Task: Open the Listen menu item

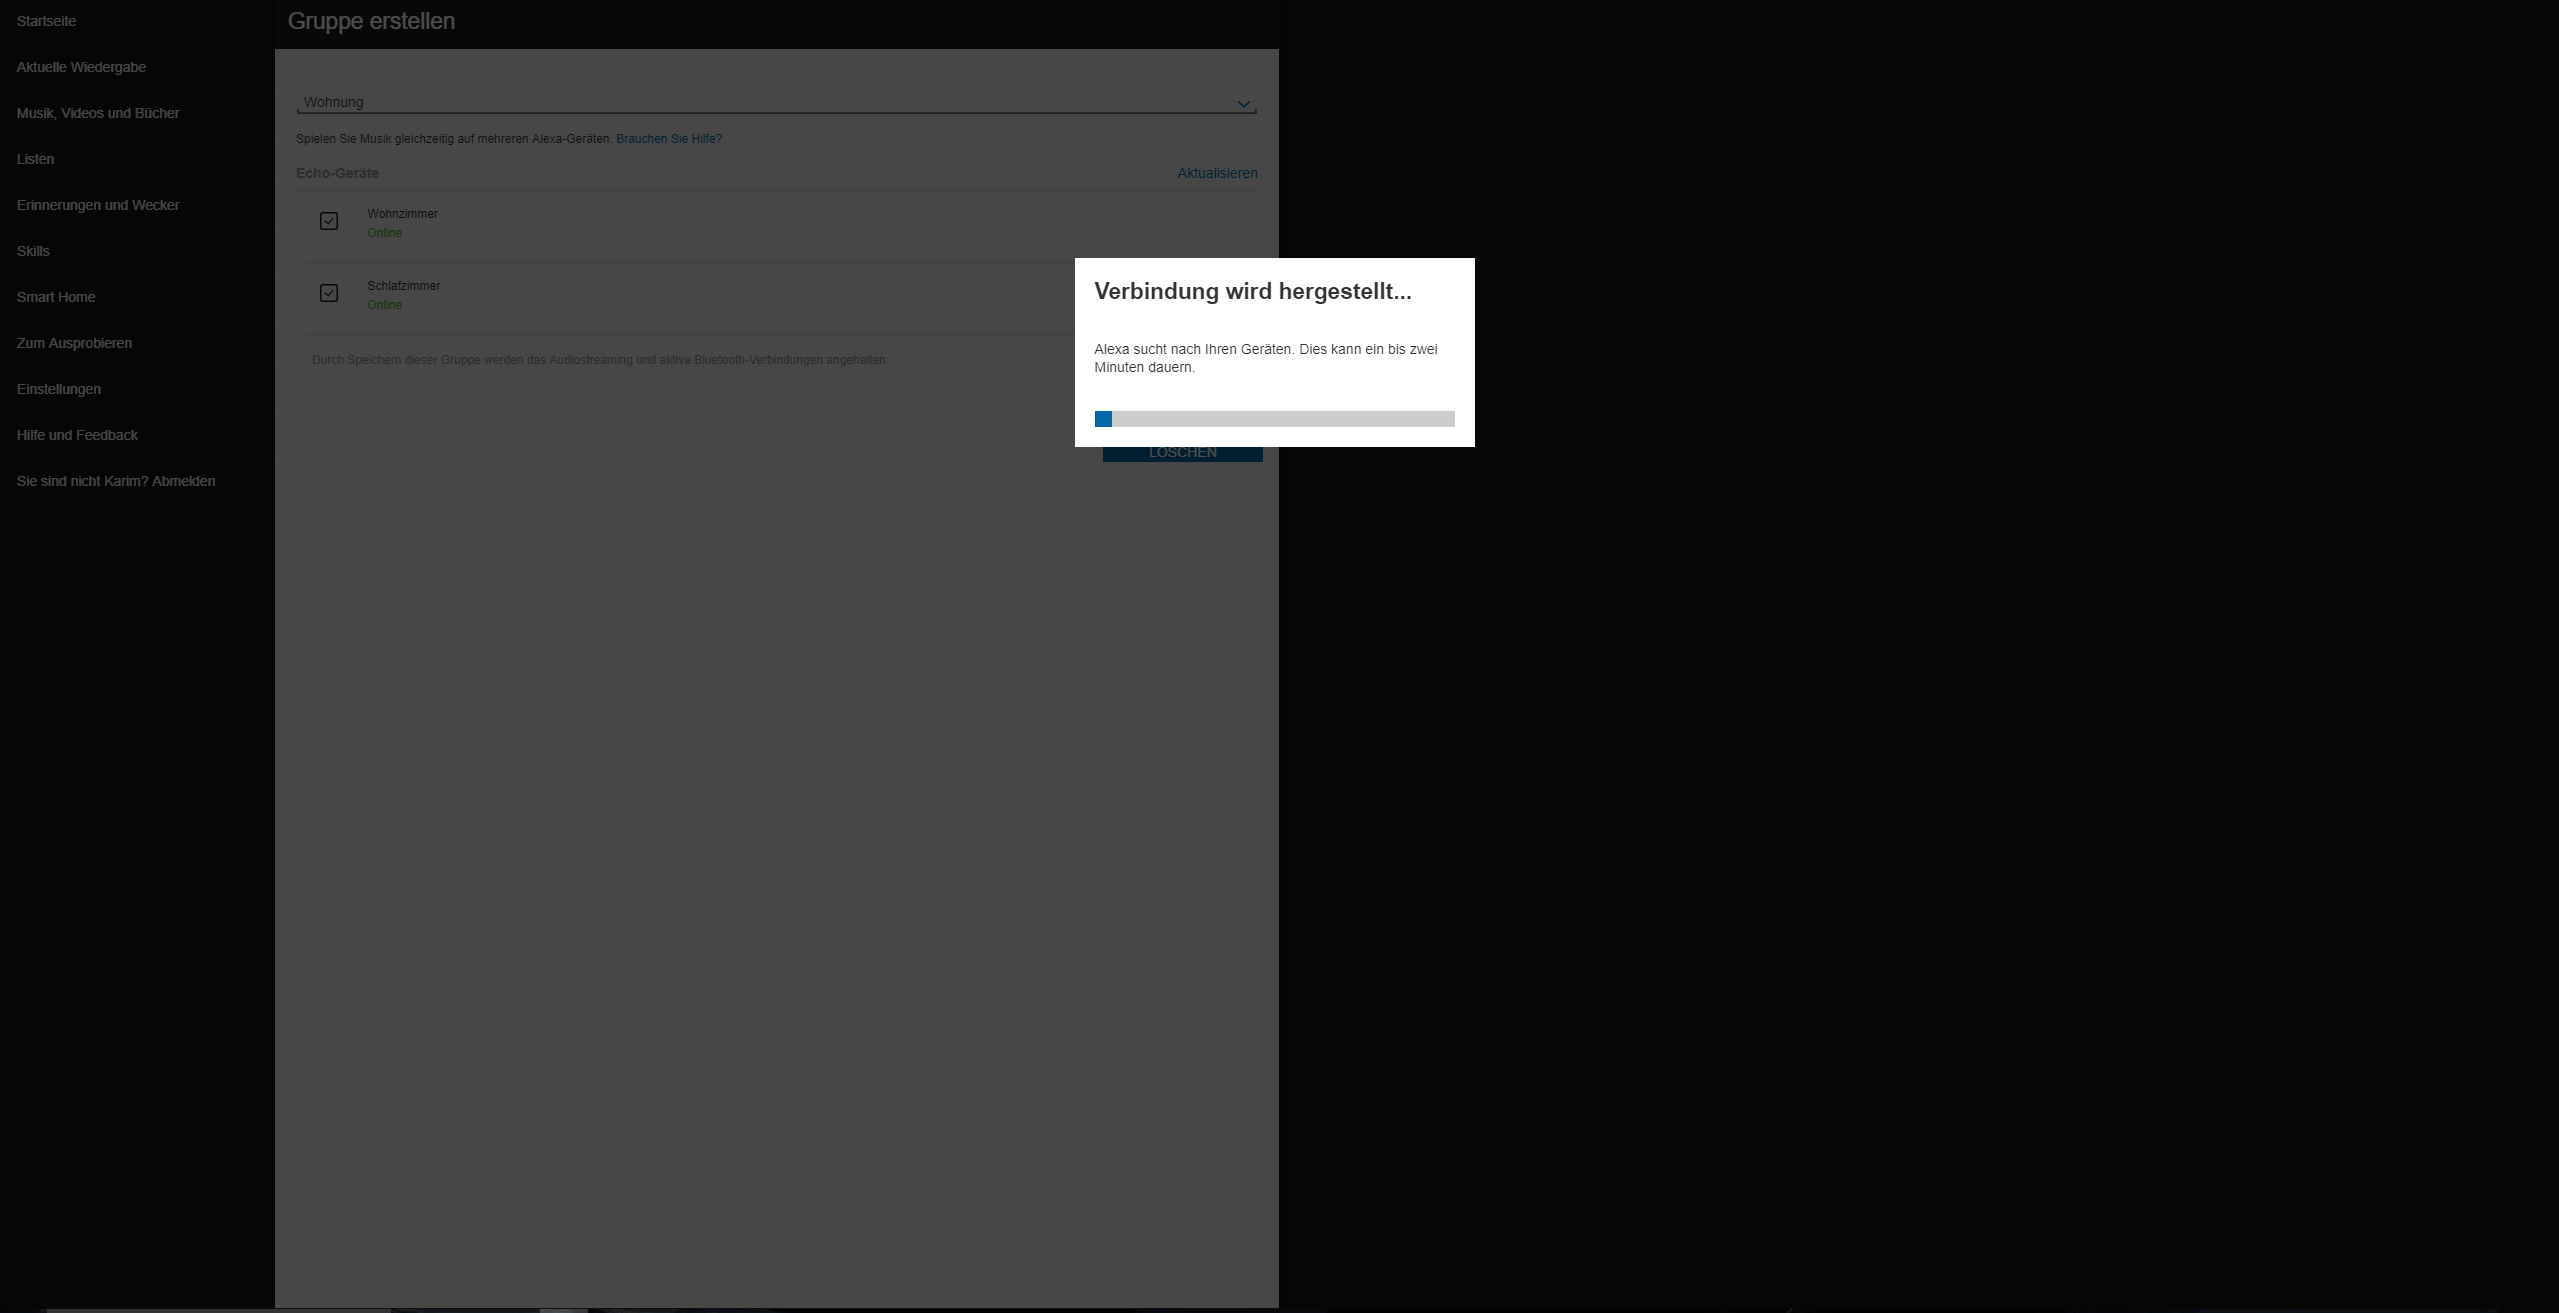Action: [35, 159]
